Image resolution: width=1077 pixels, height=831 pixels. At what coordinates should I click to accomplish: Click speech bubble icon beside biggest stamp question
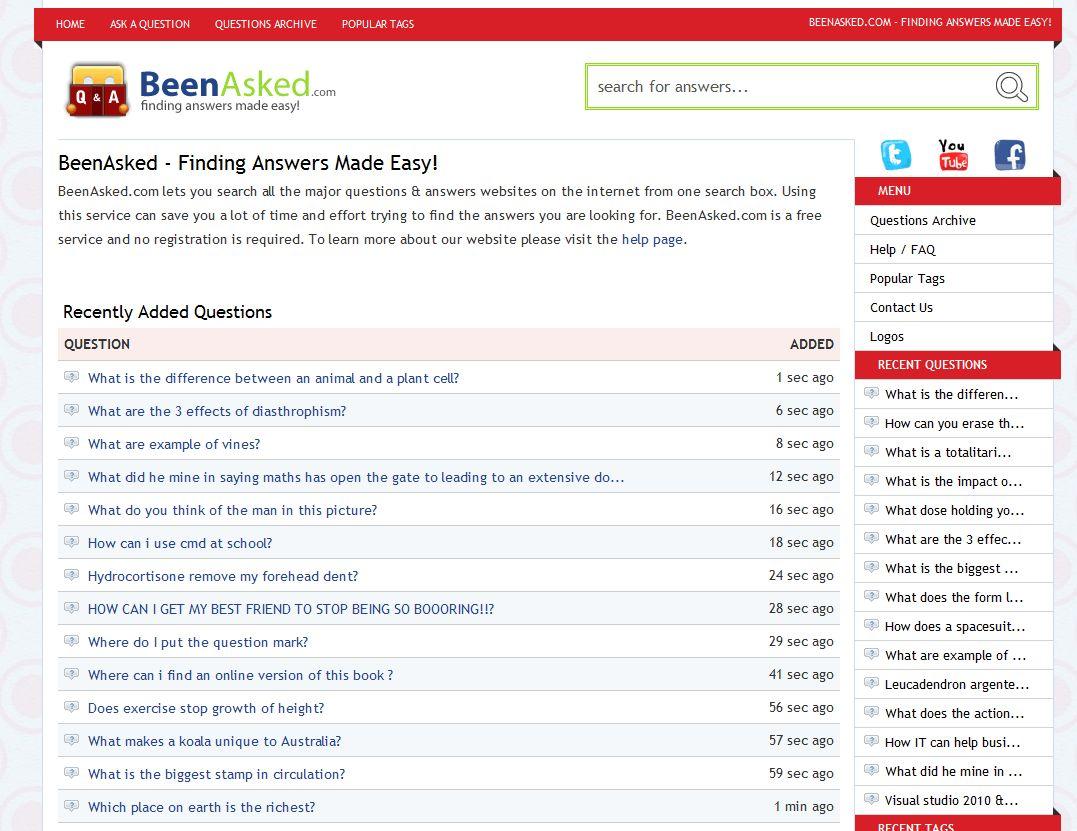pos(71,773)
